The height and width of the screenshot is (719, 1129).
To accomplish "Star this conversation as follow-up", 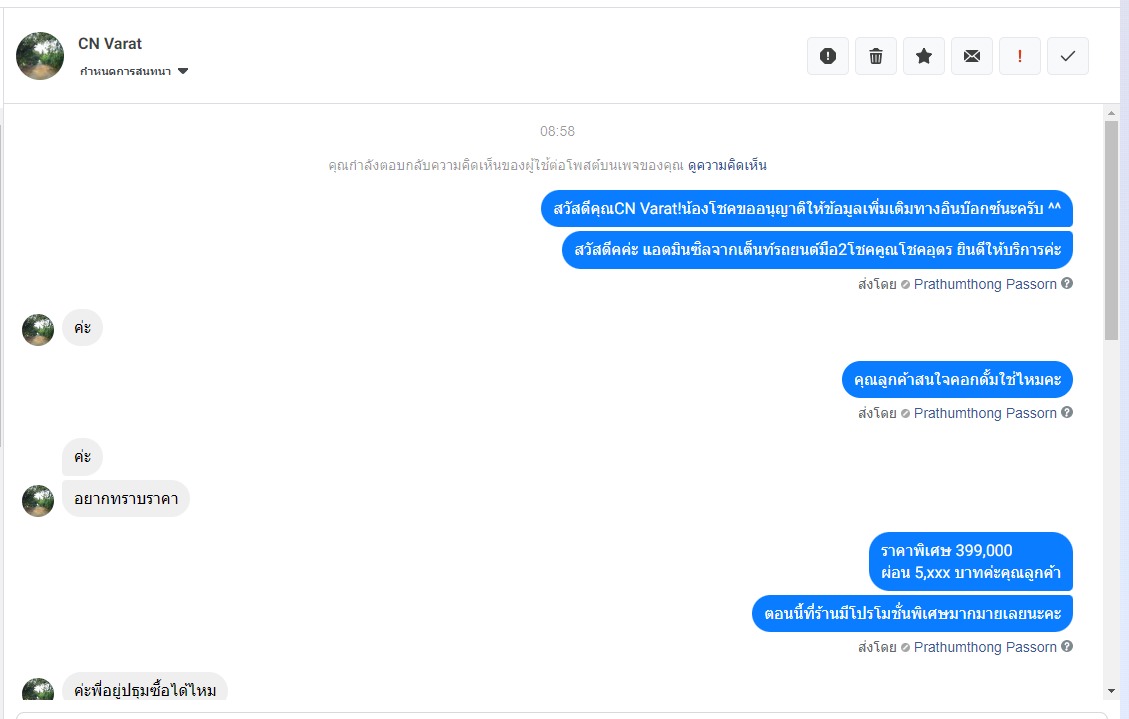I will point(924,56).
